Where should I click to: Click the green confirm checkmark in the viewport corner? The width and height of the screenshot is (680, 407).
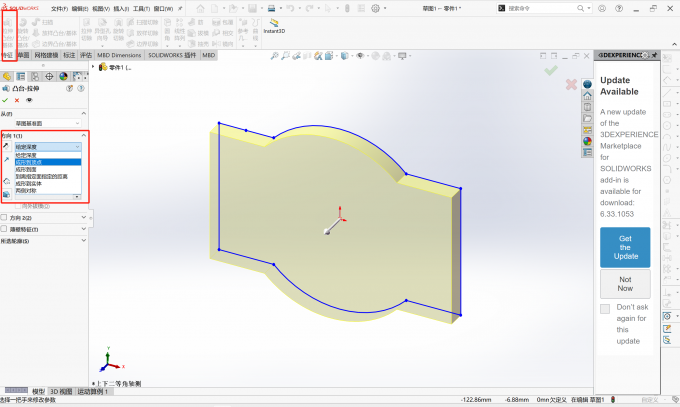click(x=551, y=71)
